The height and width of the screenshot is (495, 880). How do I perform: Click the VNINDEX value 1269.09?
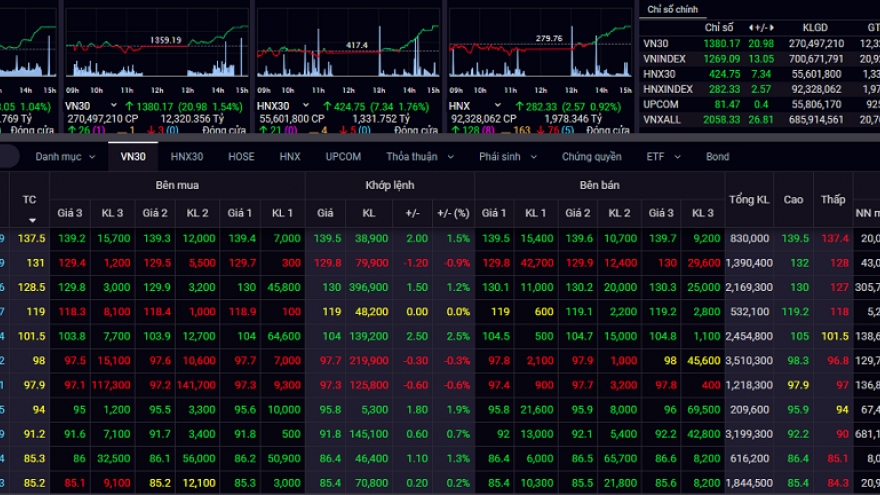(x=722, y=58)
